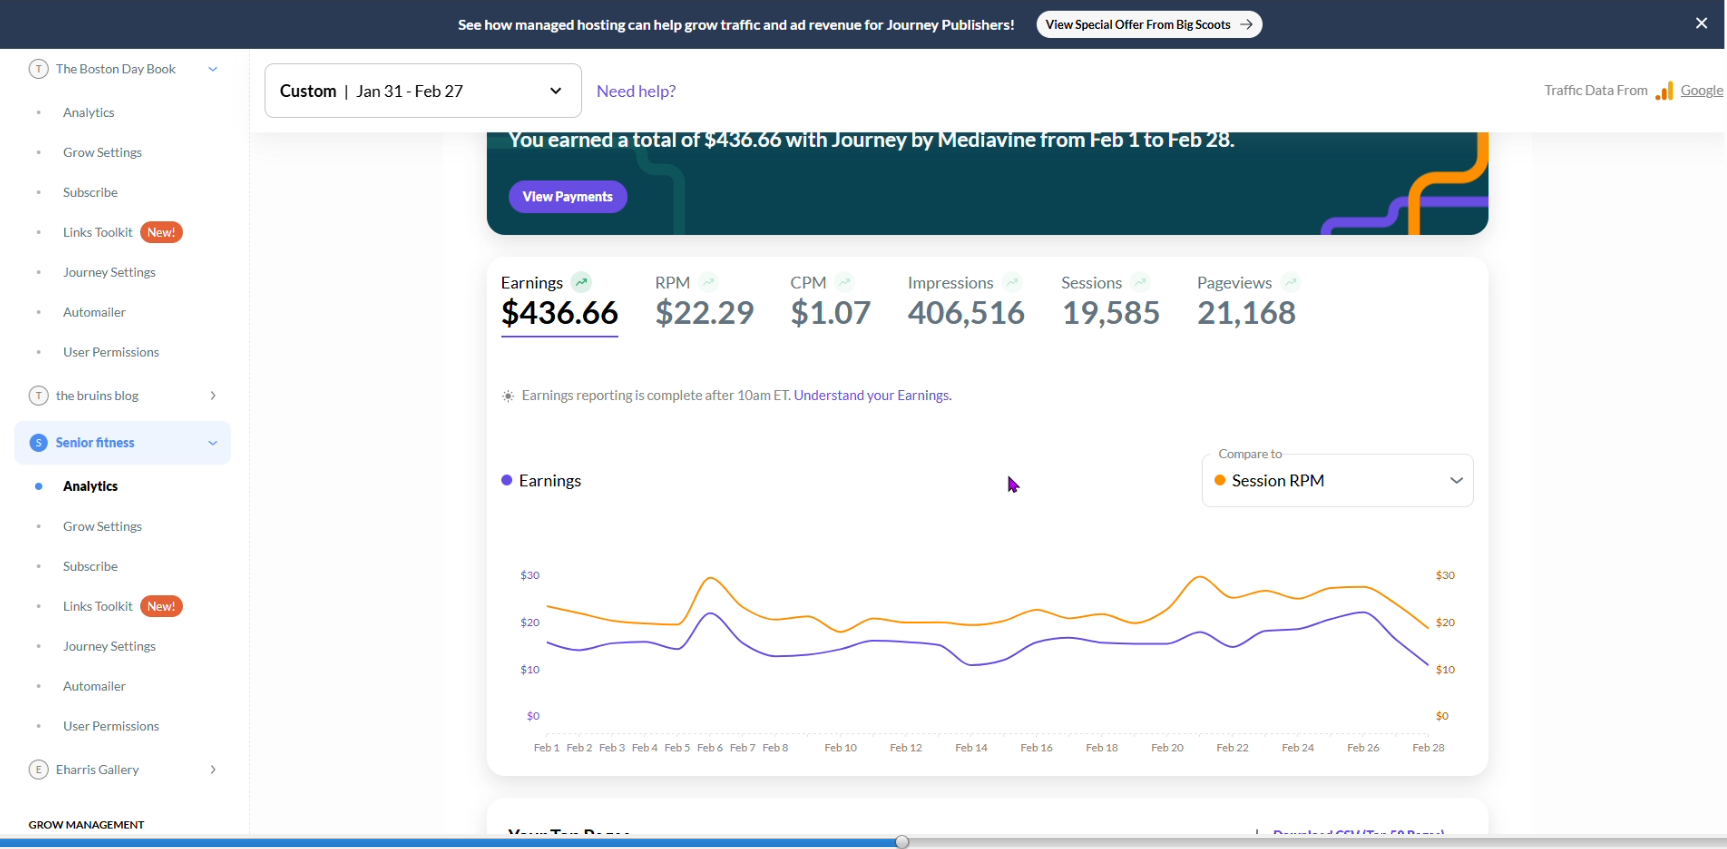1727x849 pixels.
Task: Click the Google Analytics bar chart icon
Action: (x=1664, y=91)
